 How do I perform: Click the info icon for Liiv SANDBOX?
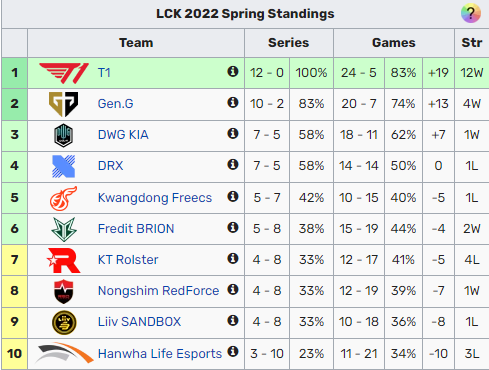click(x=233, y=320)
